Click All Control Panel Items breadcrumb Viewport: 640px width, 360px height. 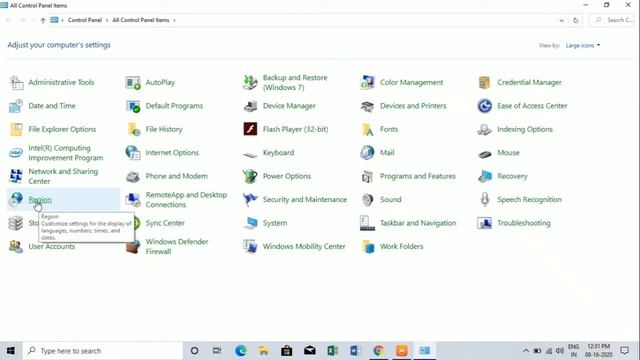click(x=141, y=20)
